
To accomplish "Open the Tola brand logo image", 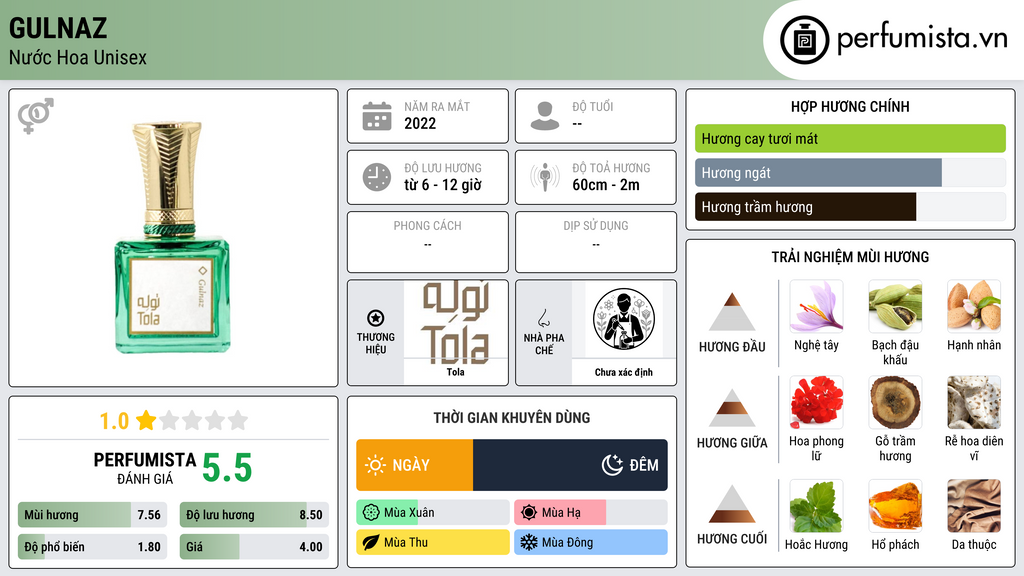I will pos(456,323).
